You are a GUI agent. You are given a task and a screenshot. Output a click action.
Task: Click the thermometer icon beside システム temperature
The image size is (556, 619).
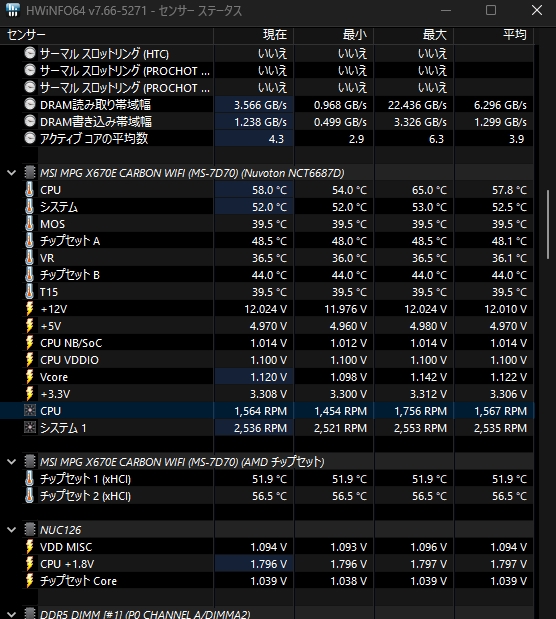coord(30,206)
